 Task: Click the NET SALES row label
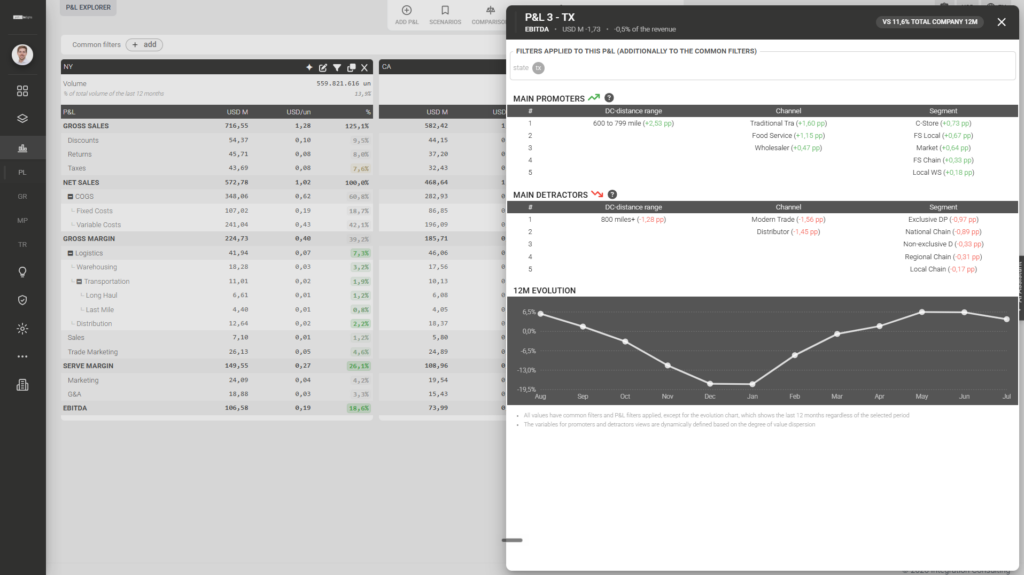(81, 183)
